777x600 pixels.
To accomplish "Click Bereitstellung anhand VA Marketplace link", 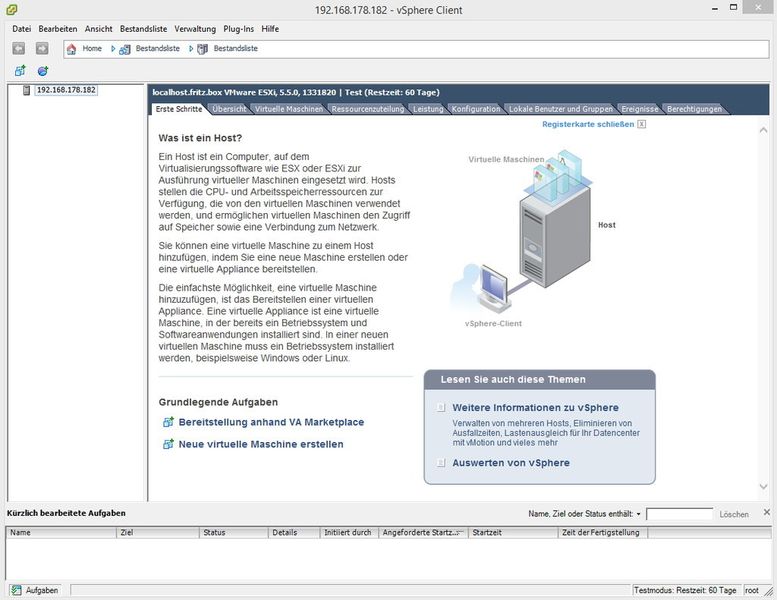I will [271, 422].
